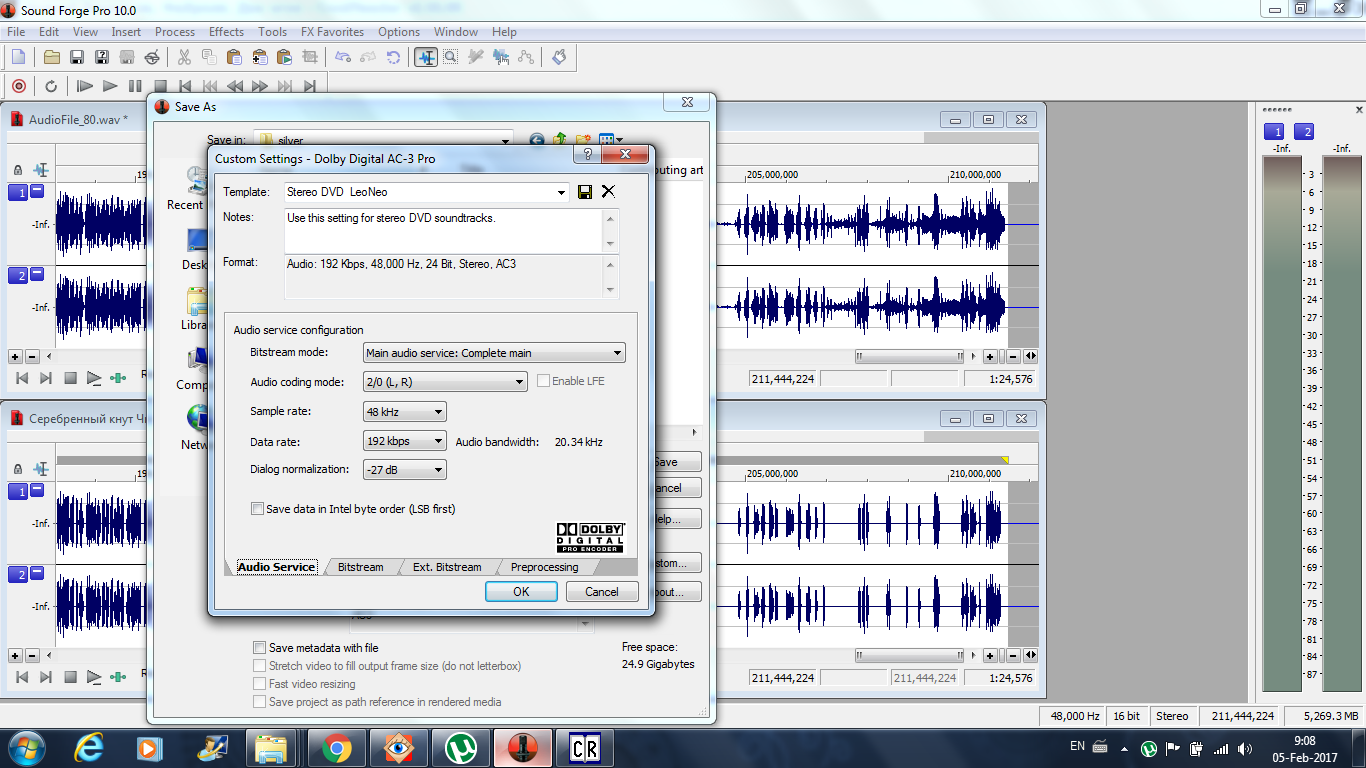Image resolution: width=1366 pixels, height=768 pixels.
Task: Click inside the Notes text field
Action: 444,231
